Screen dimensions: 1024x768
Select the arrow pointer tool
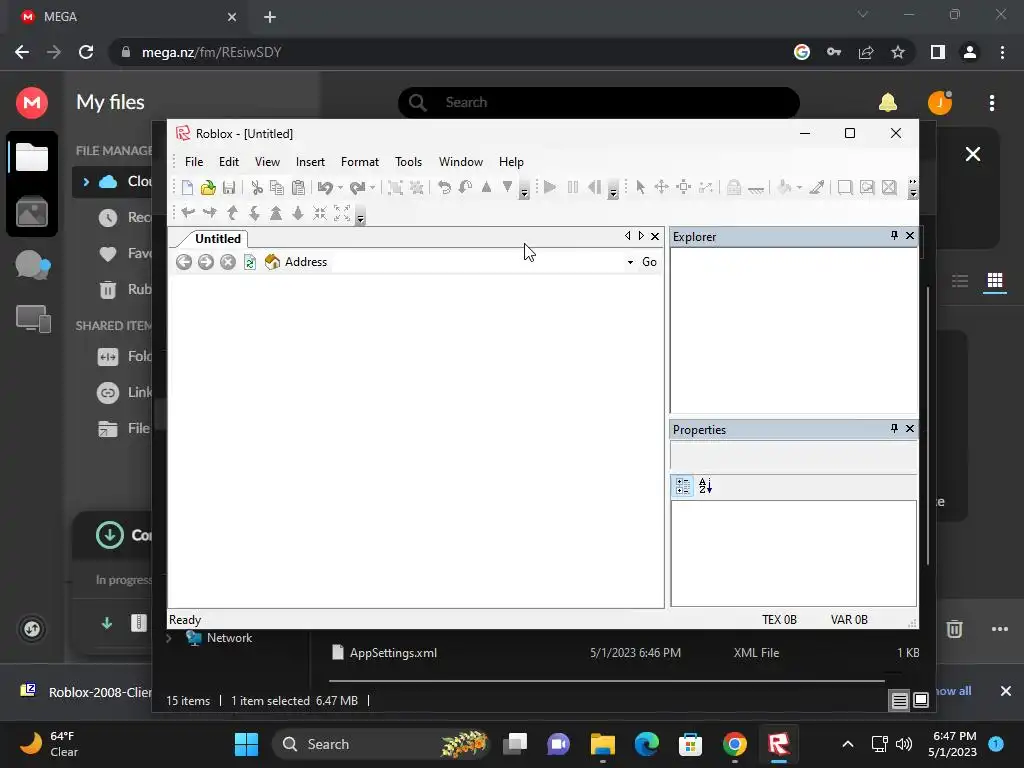pyautogui.click(x=641, y=188)
